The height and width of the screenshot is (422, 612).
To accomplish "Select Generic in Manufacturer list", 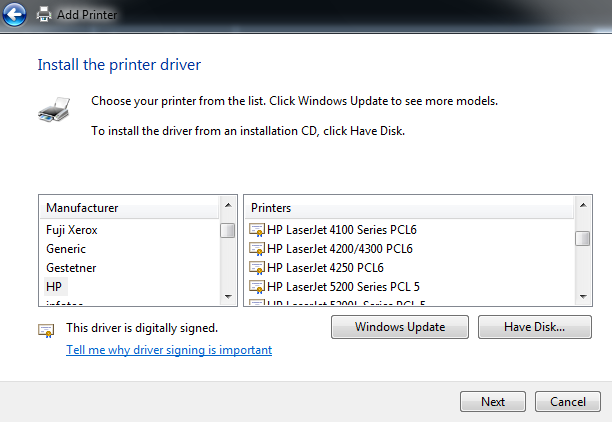I will coord(66,249).
